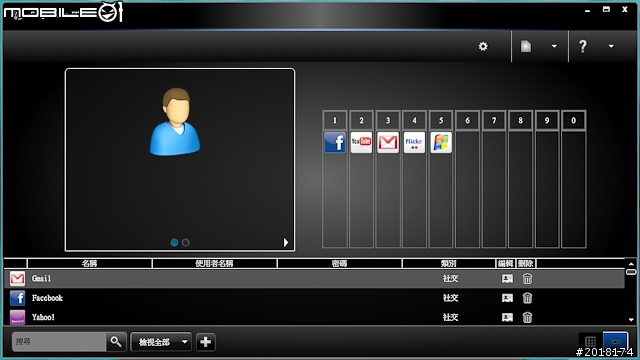Edit the Yahoo! account entry

pos(507,317)
